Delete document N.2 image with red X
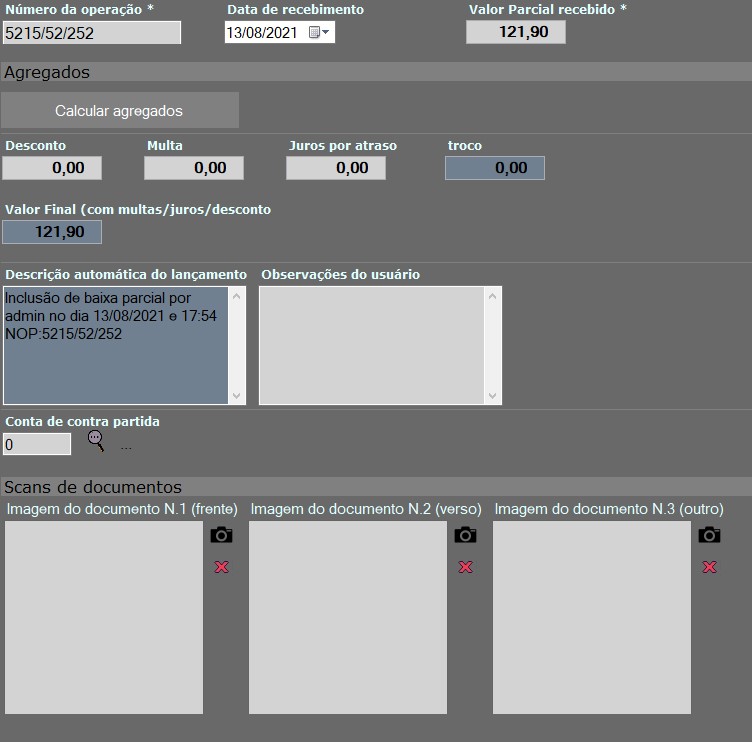752x742 pixels. pos(465,567)
